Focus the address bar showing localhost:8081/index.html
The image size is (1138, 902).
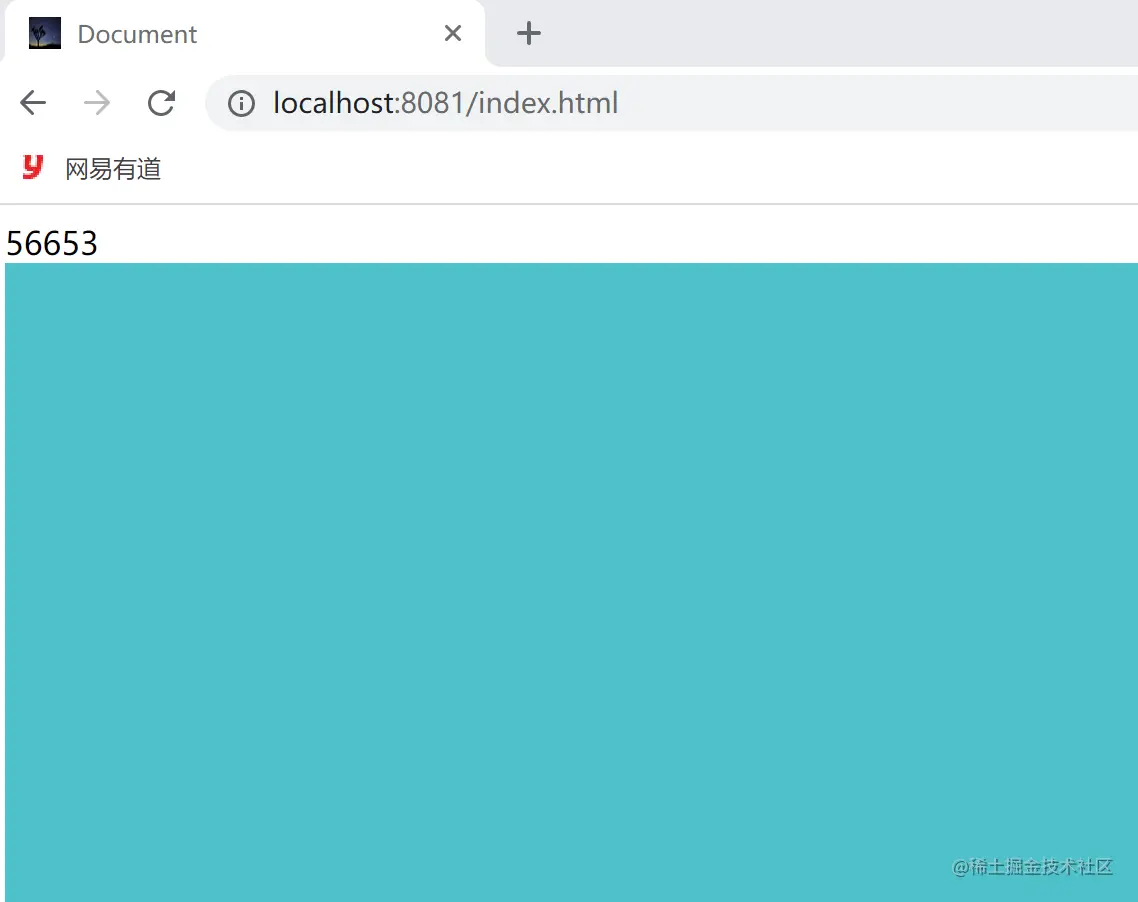[671, 103]
